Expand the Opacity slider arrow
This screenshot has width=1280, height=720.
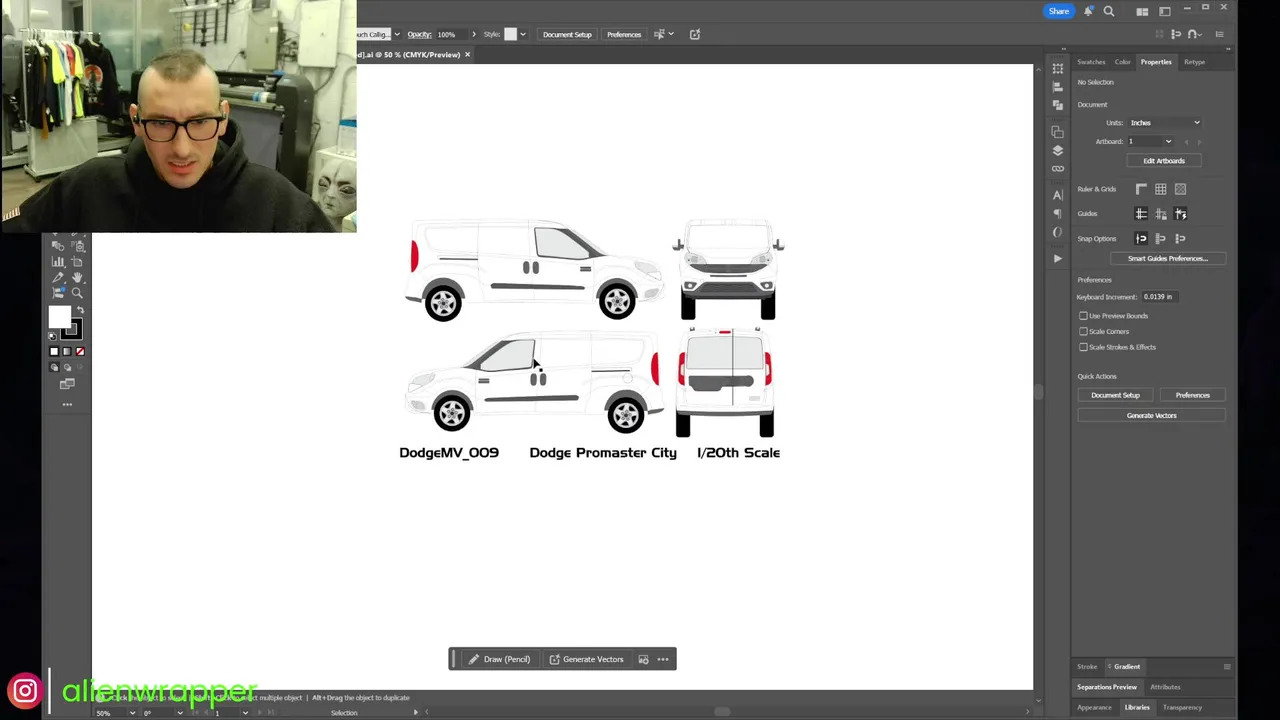474,35
